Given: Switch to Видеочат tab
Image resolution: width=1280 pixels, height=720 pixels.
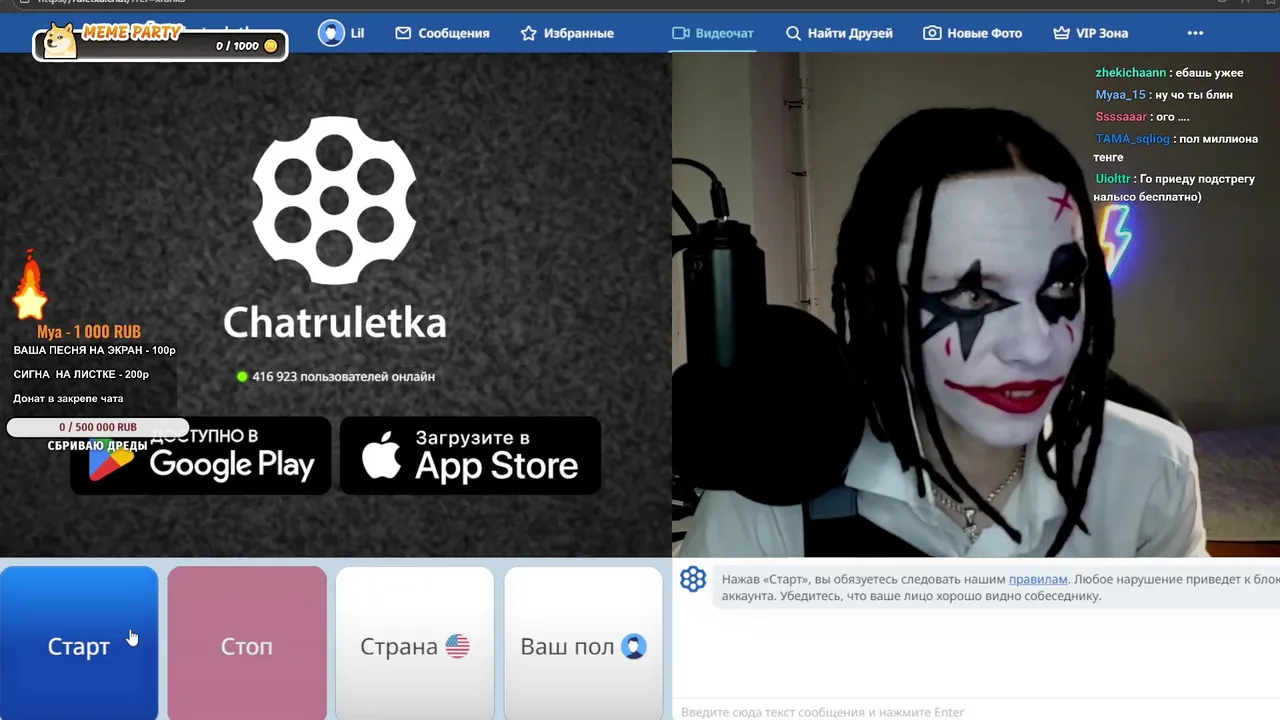Looking at the screenshot, I should pyautogui.click(x=713, y=33).
